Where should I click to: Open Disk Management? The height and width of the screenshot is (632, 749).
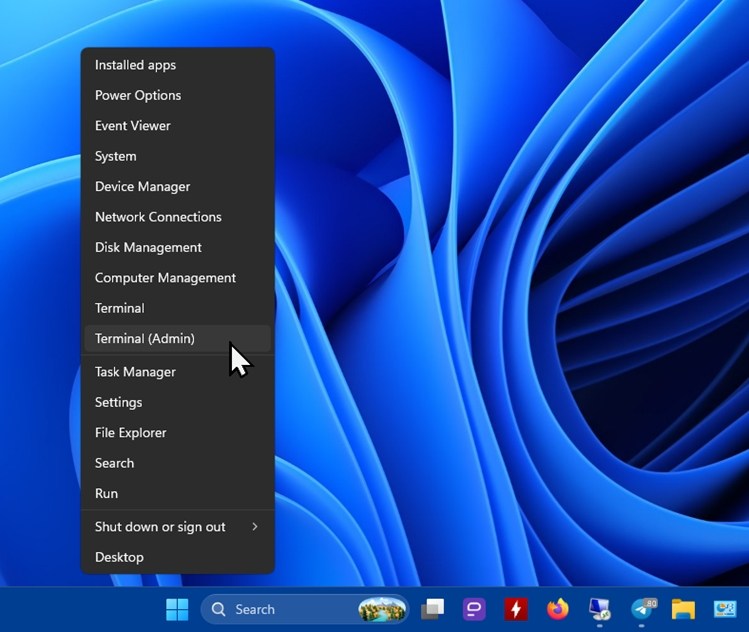(x=178, y=247)
